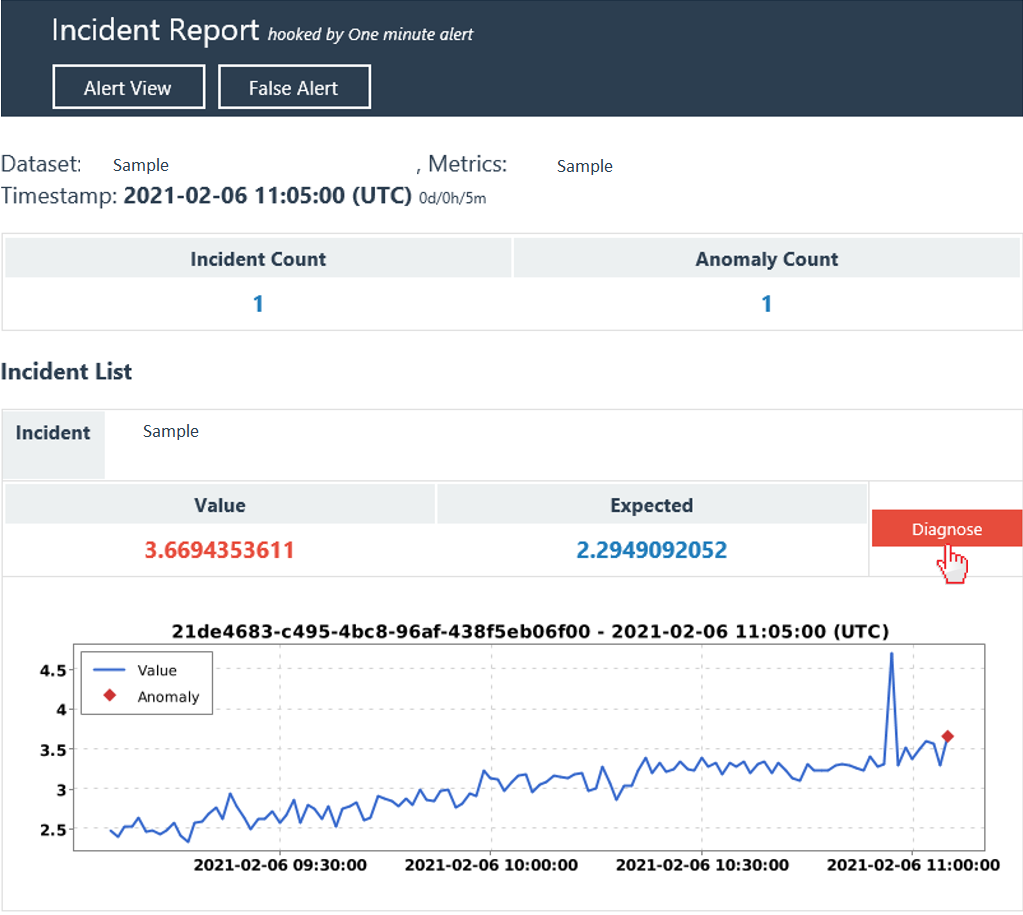Click the Anomaly legend diamond icon
This screenshot has width=1023, height=915.
click(110, 696)
